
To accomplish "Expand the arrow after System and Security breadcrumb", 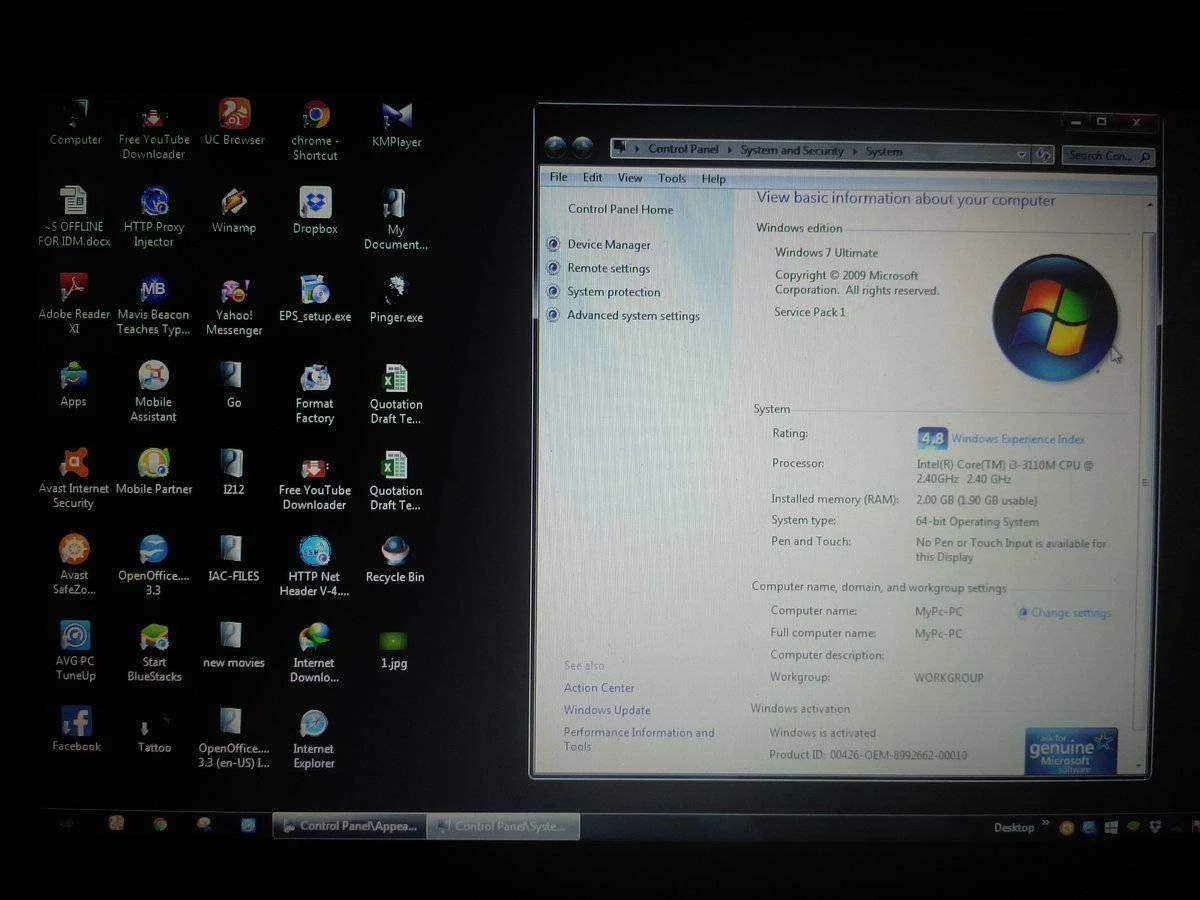I will 854,152.
